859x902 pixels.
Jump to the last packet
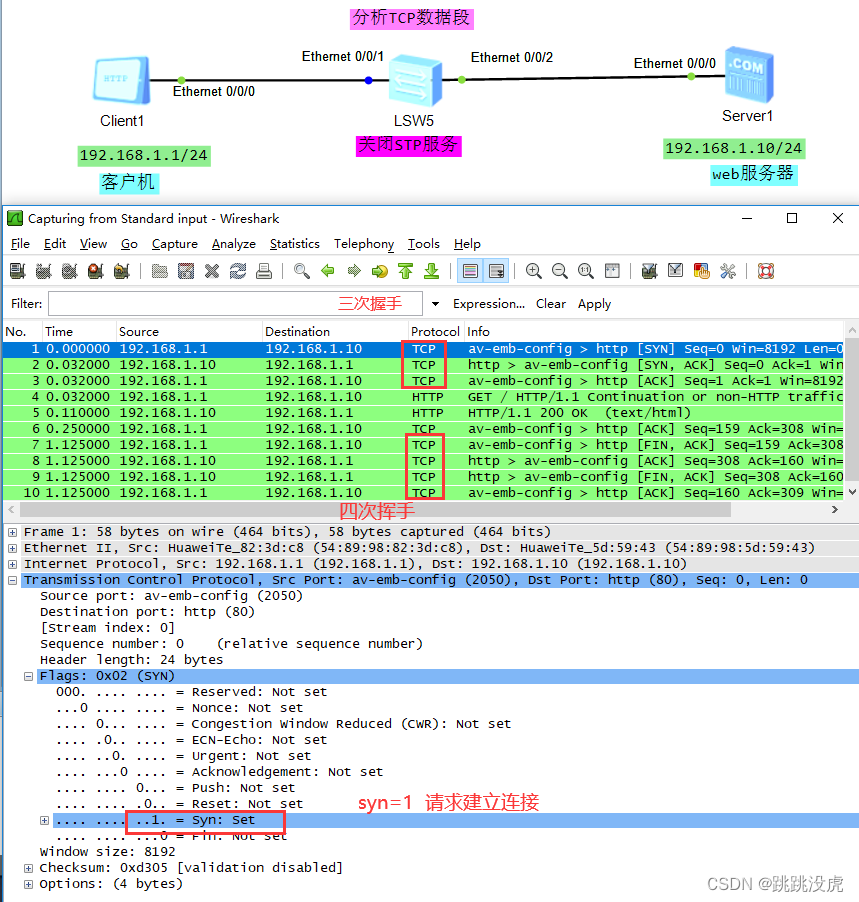[432, 271]
